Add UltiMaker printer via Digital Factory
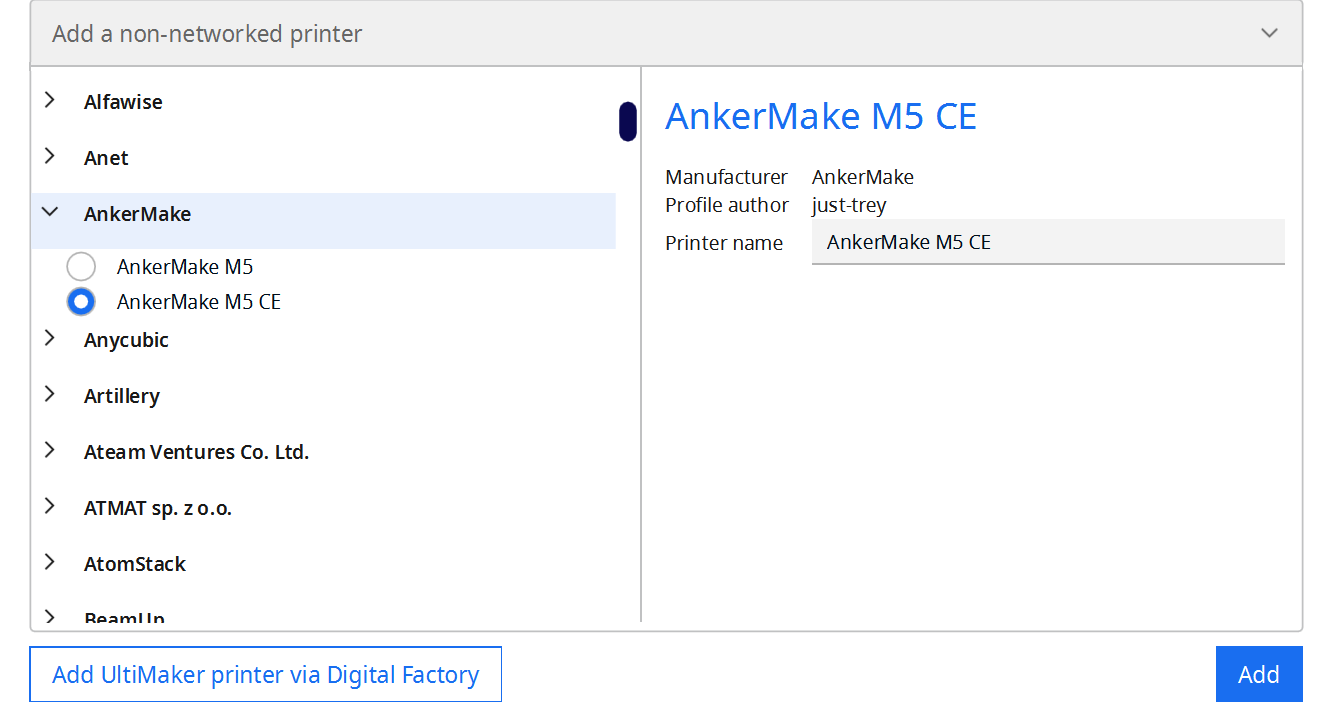1319x718 pixels. (x=266, y=674)
